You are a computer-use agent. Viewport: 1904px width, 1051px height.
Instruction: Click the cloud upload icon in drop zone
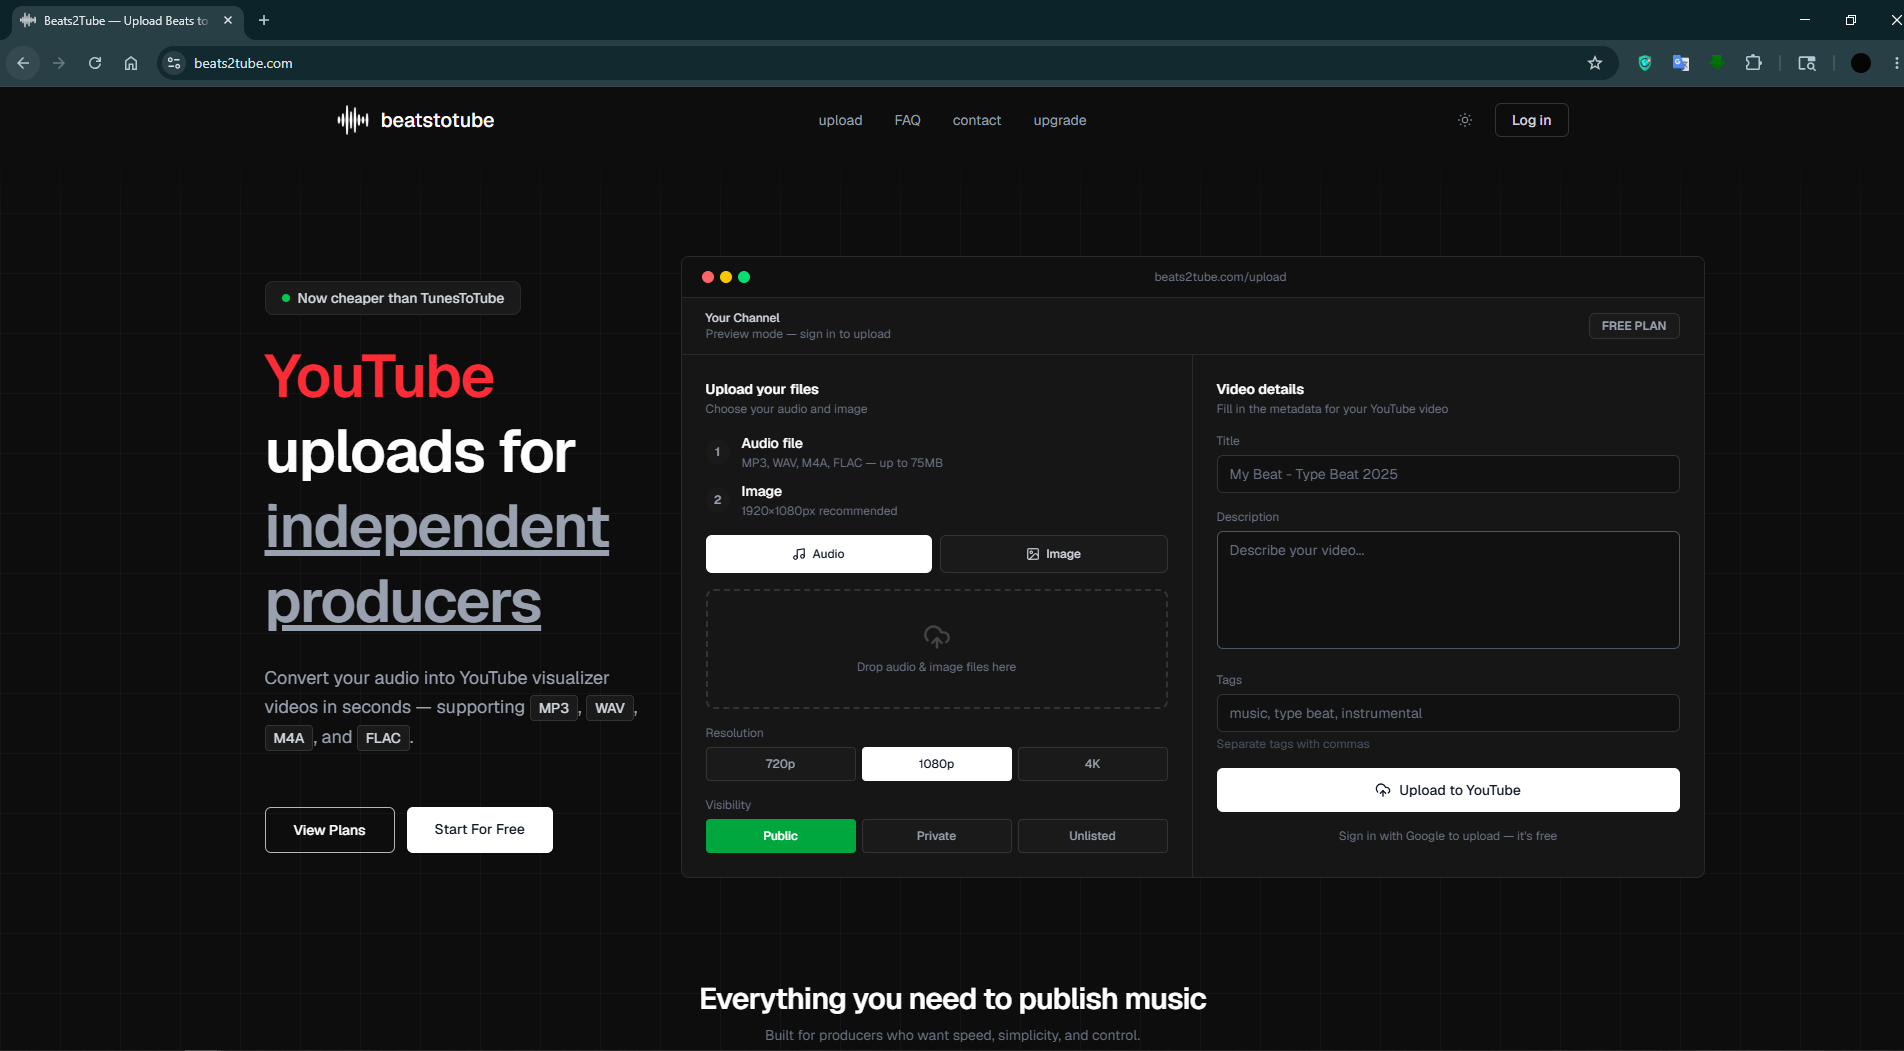936,636
